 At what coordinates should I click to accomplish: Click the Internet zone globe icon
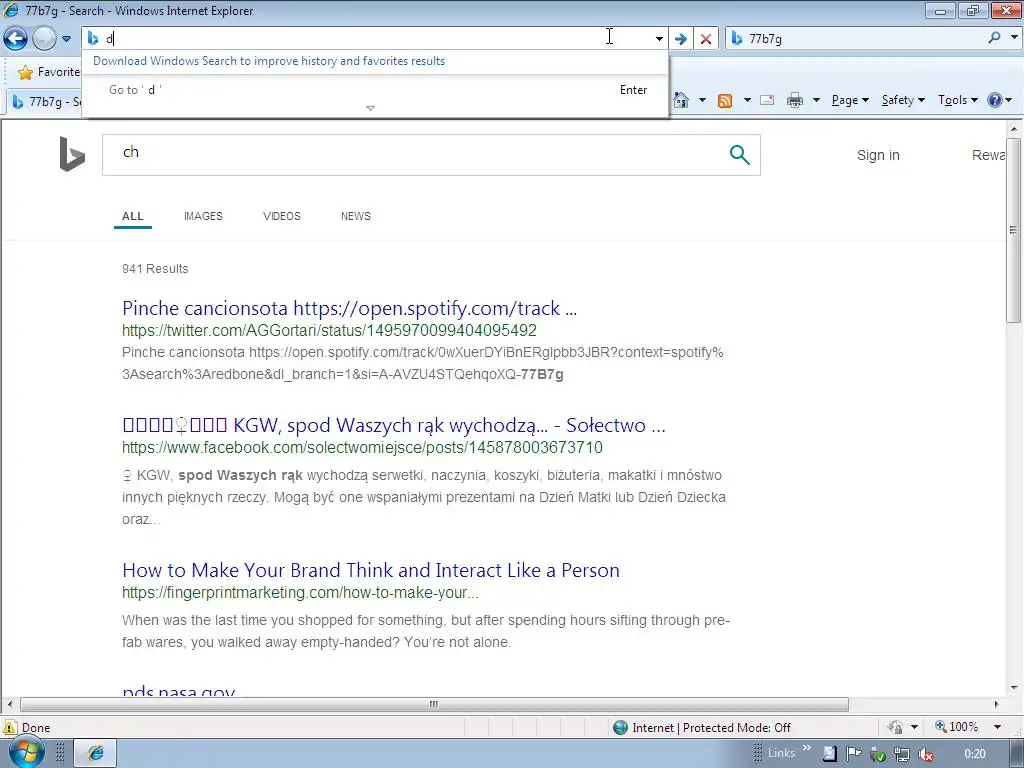pyautogui.click(x=620, y=728)
